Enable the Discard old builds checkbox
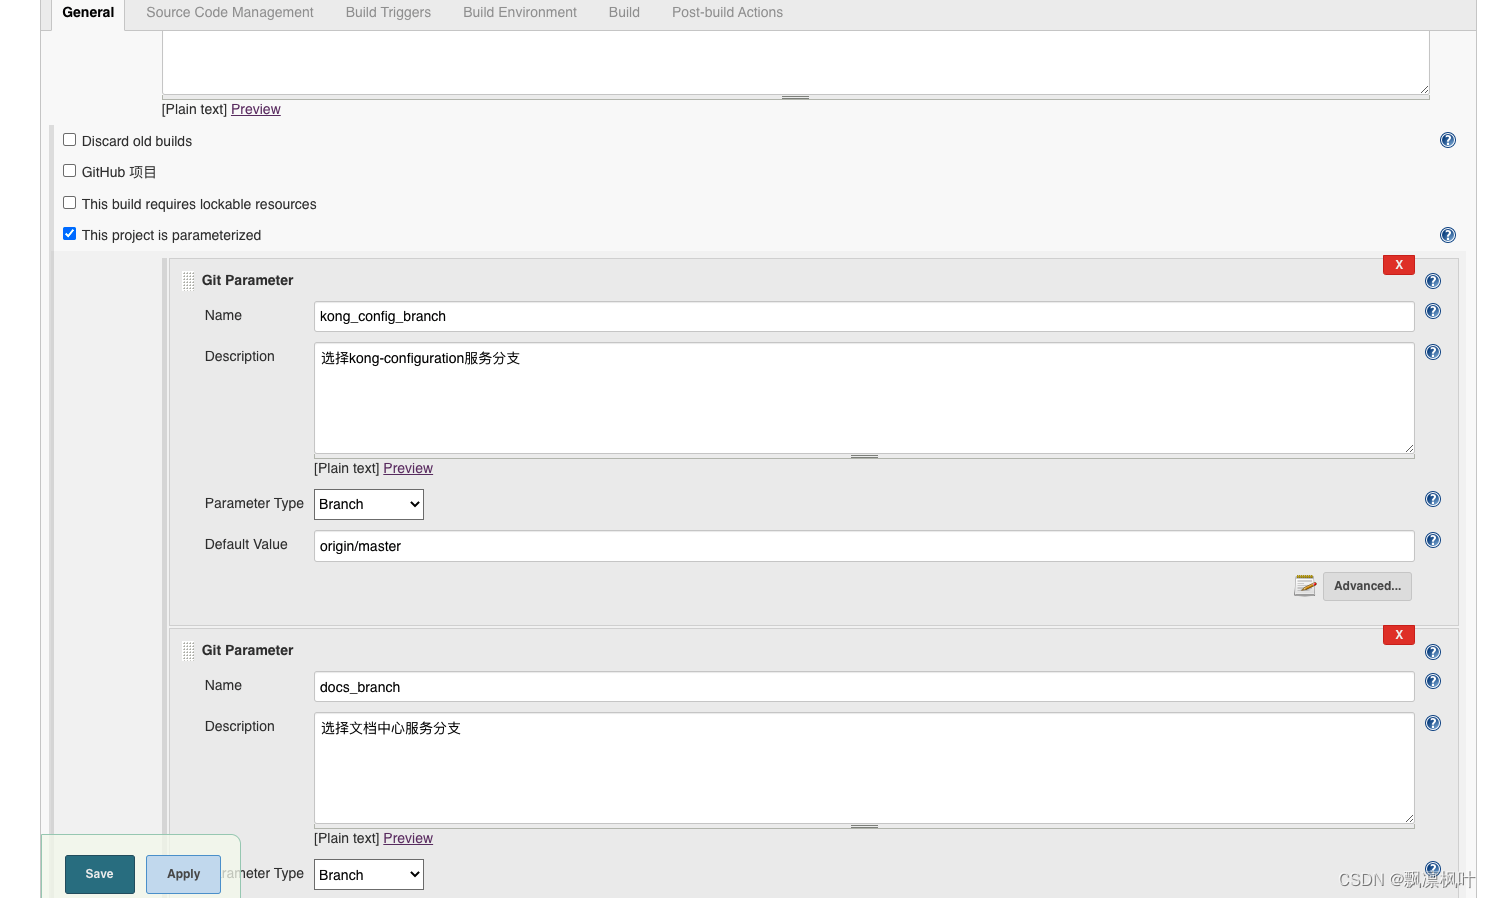The width and height of the screenshot is (1491, 898). pos(69,139)
